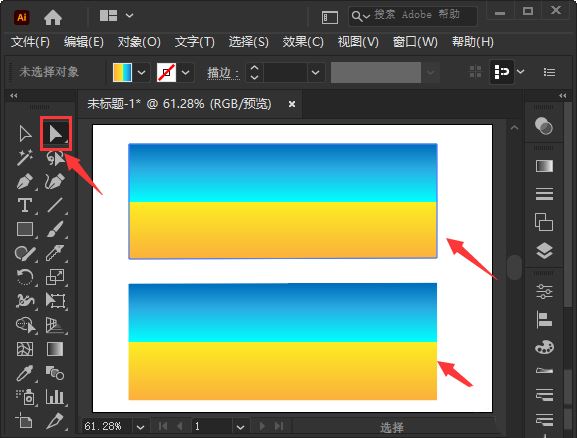Viewport: 577px width, 438px height.
Task: Switch to the 未标题-1* document tab
Action: coord(179,104)
